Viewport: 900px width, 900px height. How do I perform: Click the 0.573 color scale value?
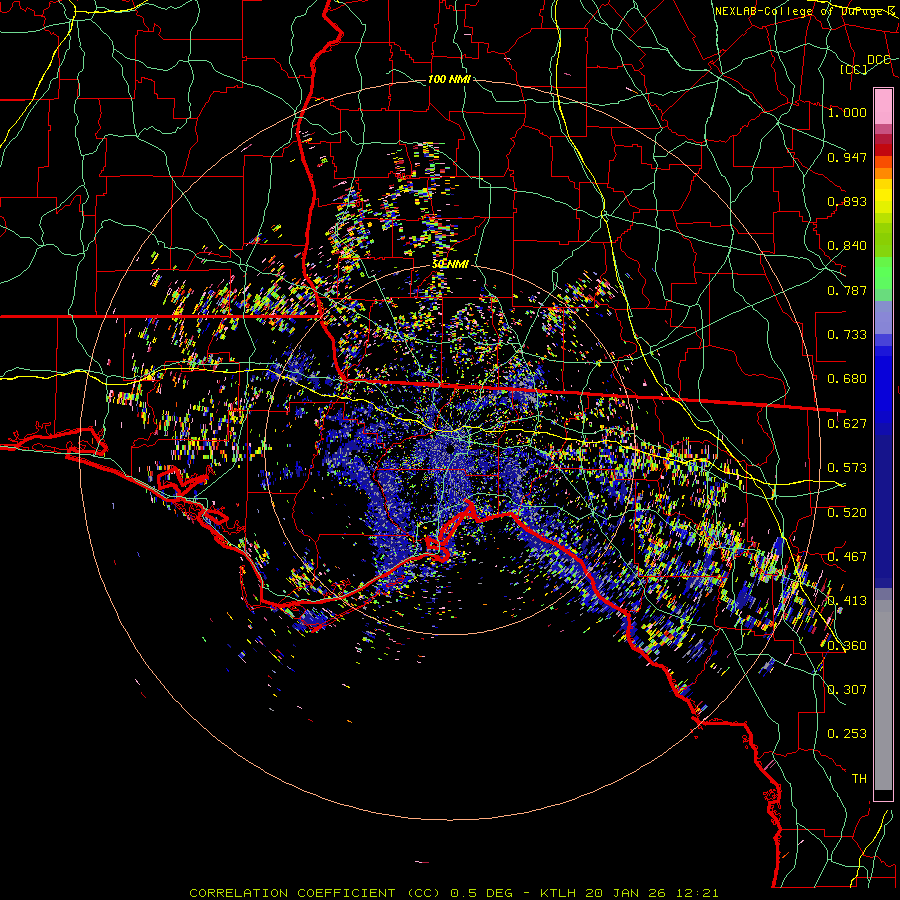click(847, 468)
